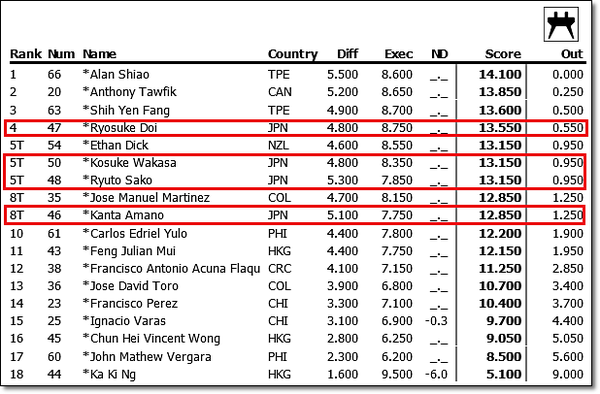
Task: Click the pommel horse apparatus icon
Action: tap(561, 24)
